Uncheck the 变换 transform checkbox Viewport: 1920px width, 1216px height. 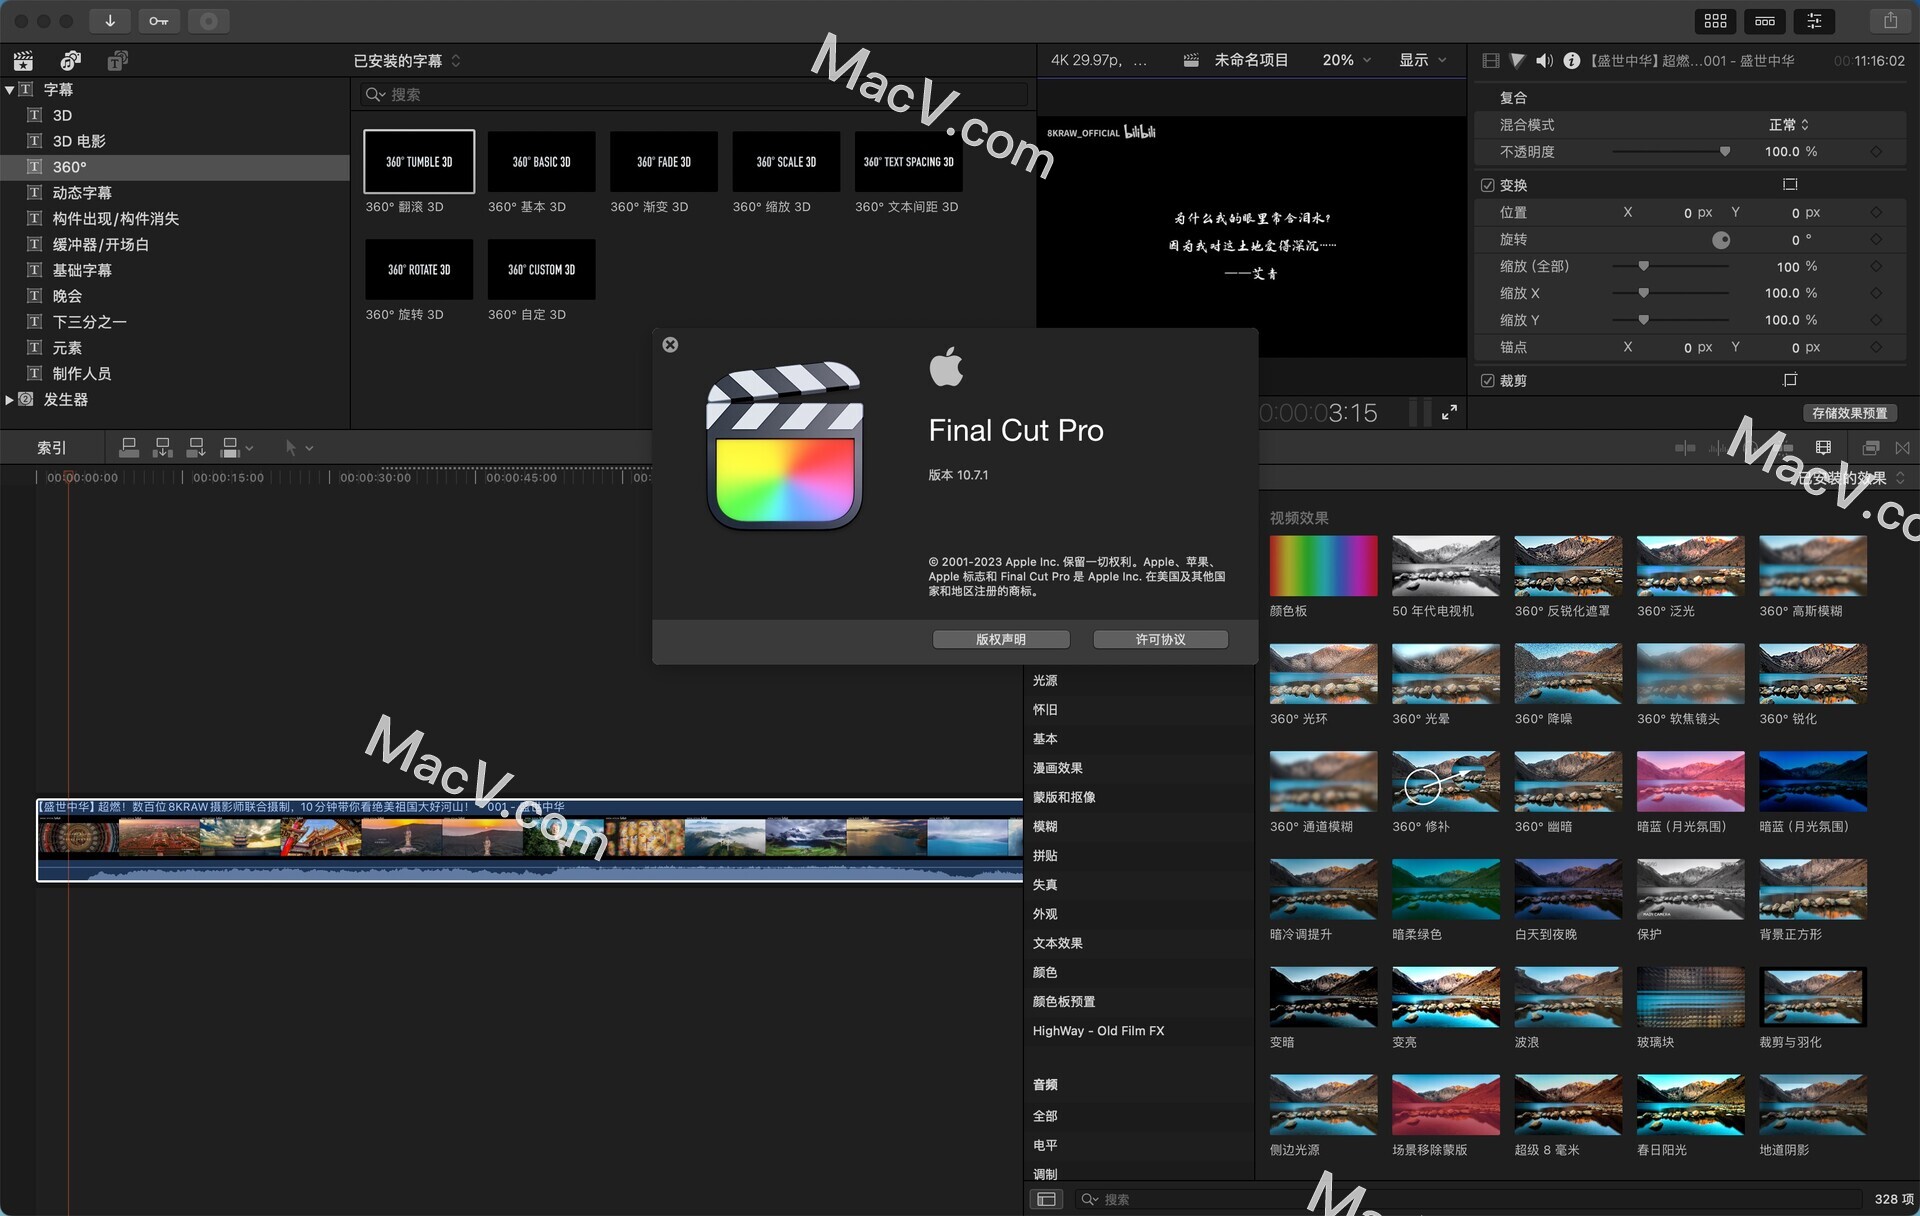[1487, 185]
